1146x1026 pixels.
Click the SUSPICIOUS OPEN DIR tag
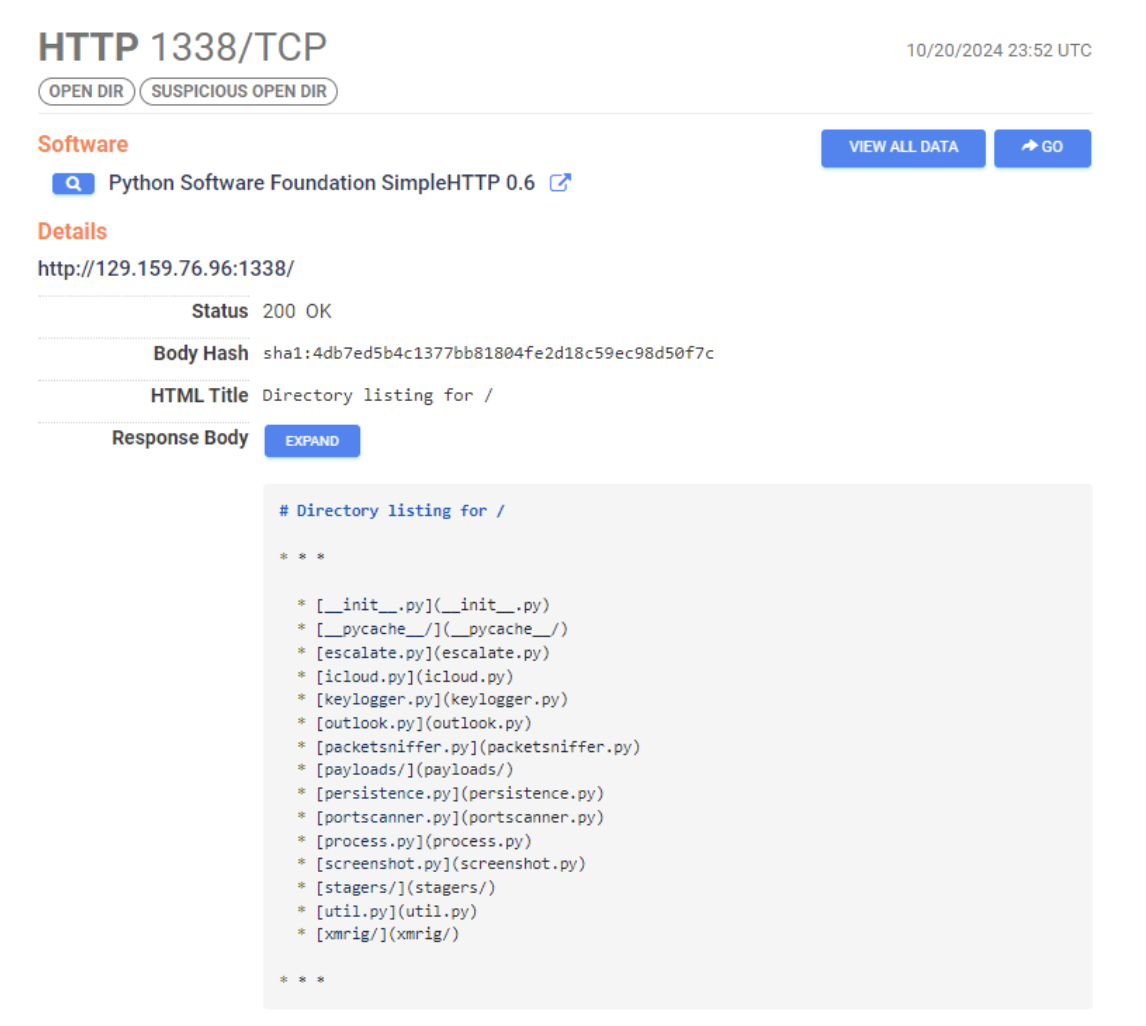point(238,91)
